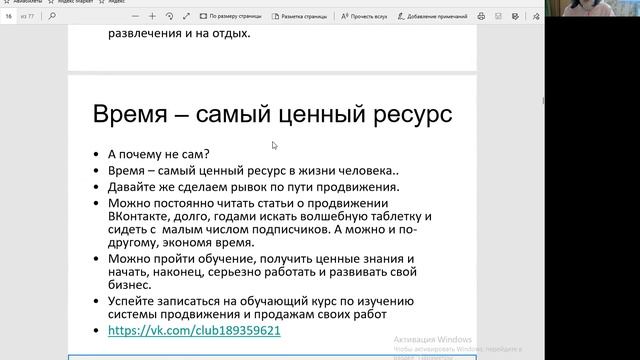Click the text 'развлечения и на отдых.'

coord(179,33)
